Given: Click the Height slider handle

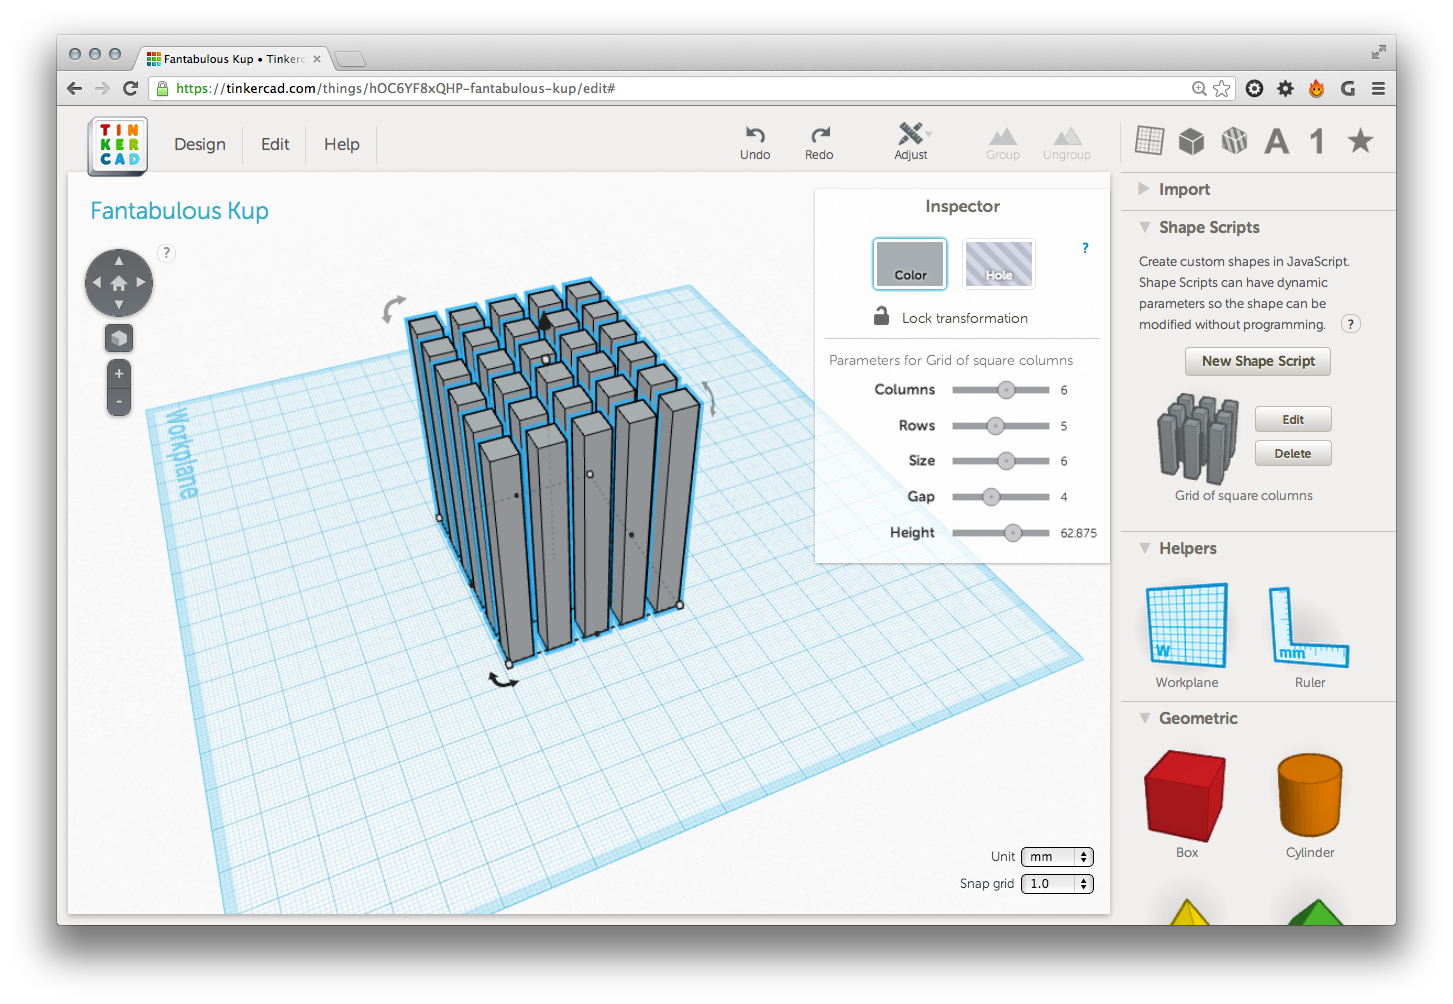Looking at the screenshot, I should point(1013,533).
